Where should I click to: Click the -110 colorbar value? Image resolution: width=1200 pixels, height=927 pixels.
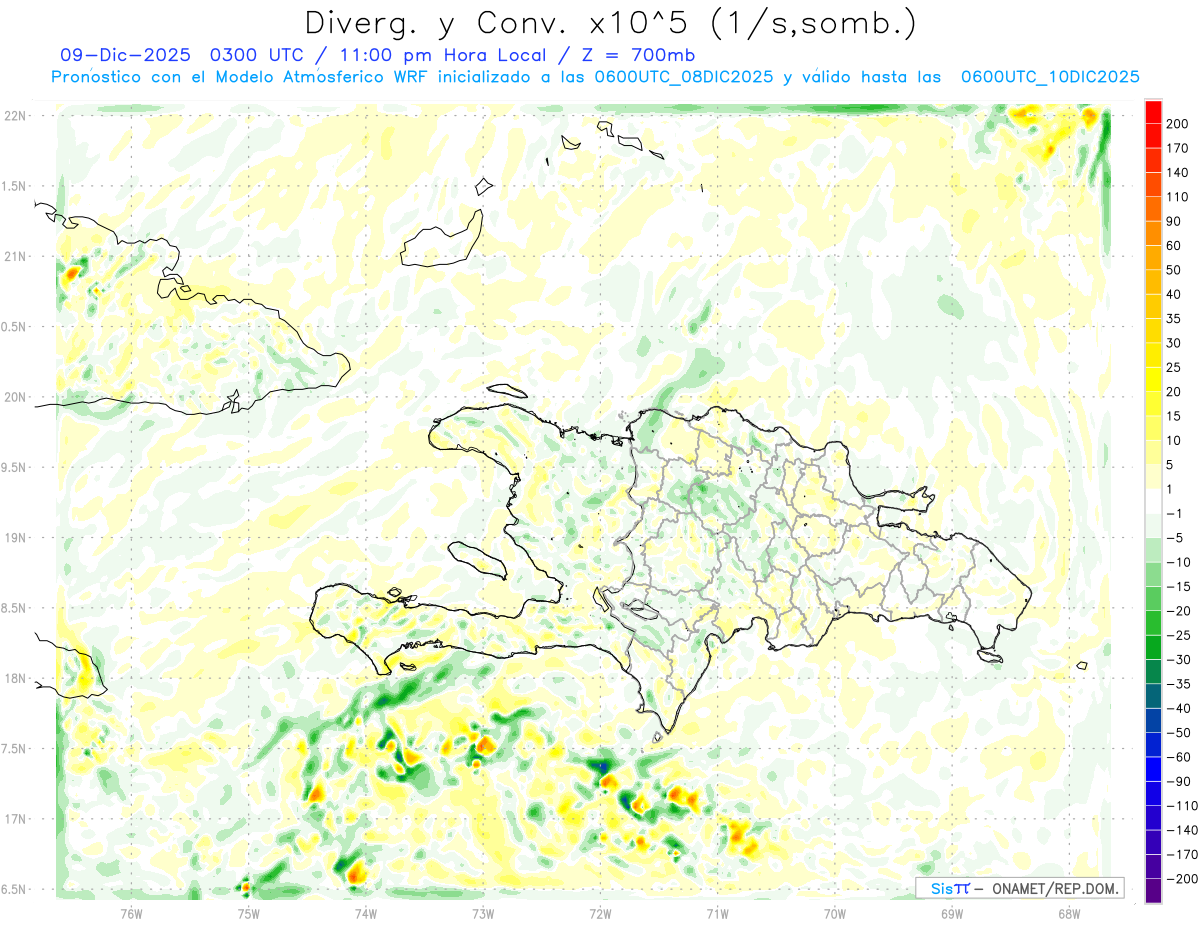click(1183, 806)
